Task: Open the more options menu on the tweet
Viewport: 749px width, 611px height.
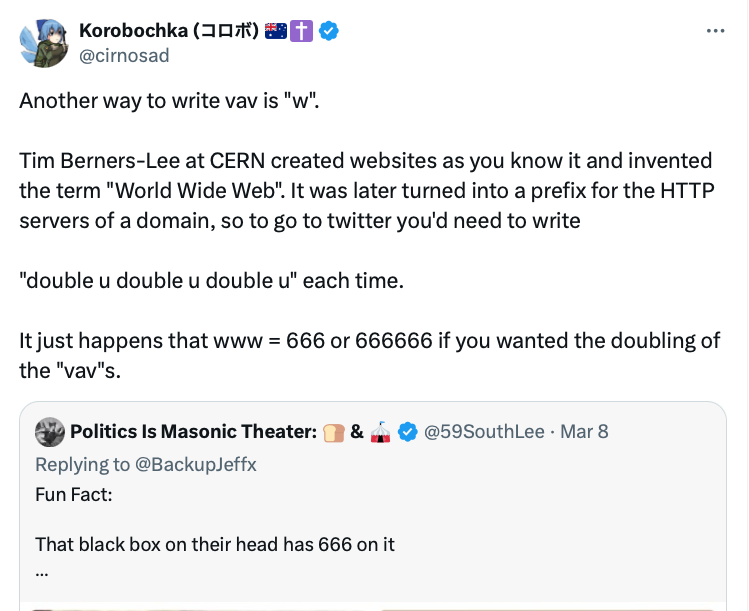Action: pos(715,31)
